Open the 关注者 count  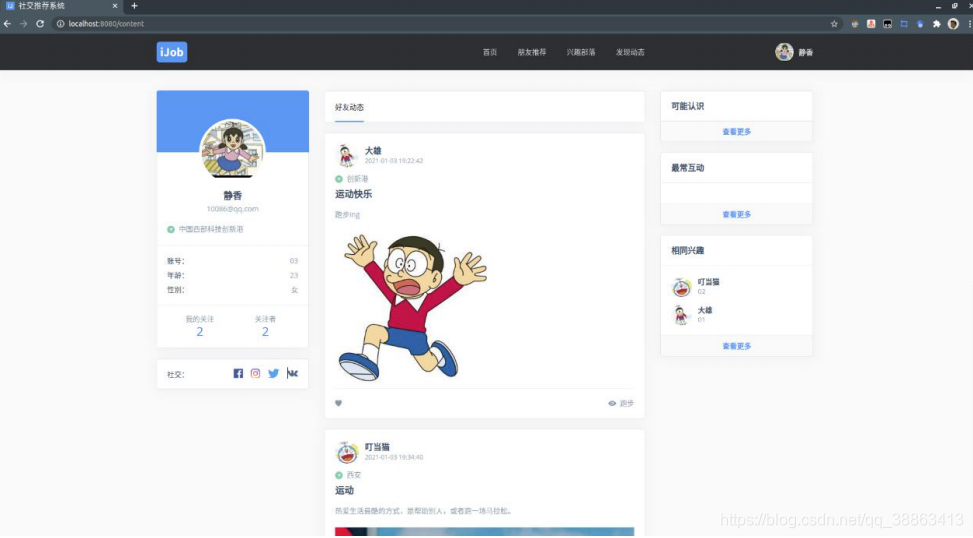click(265, 331)
